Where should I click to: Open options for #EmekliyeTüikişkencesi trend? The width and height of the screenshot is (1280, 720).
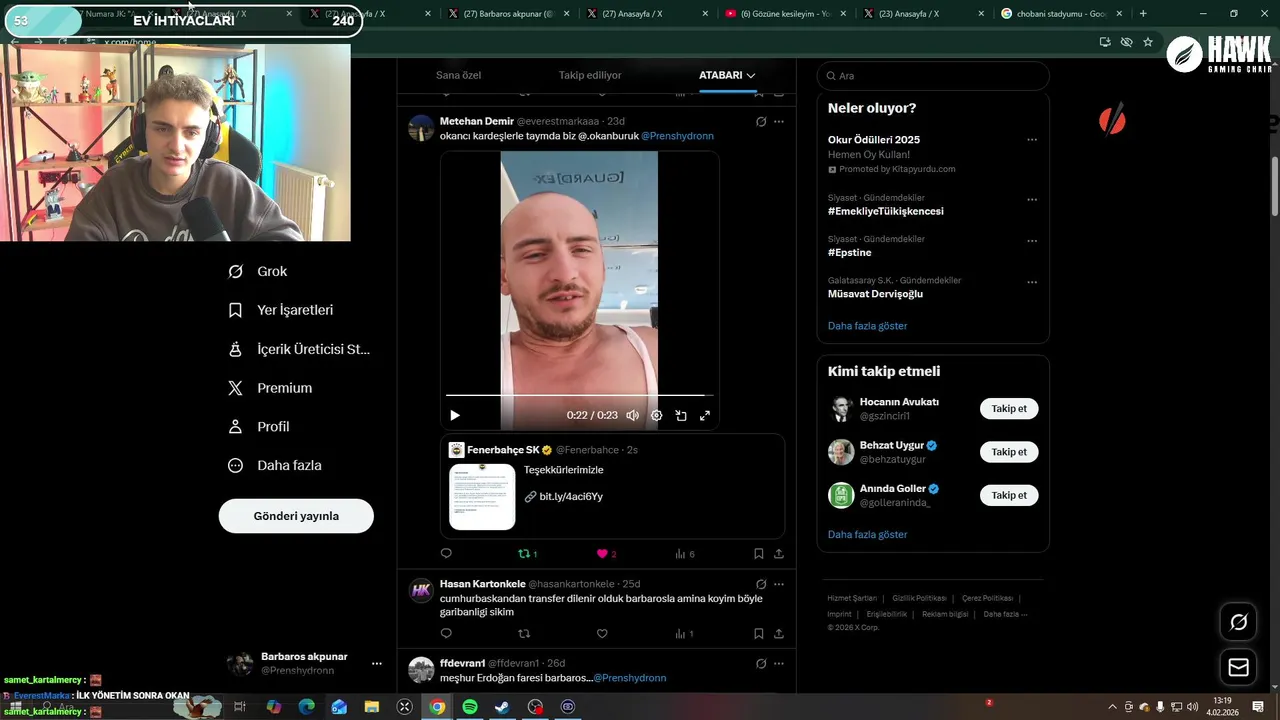click(x=1032, y=200)
